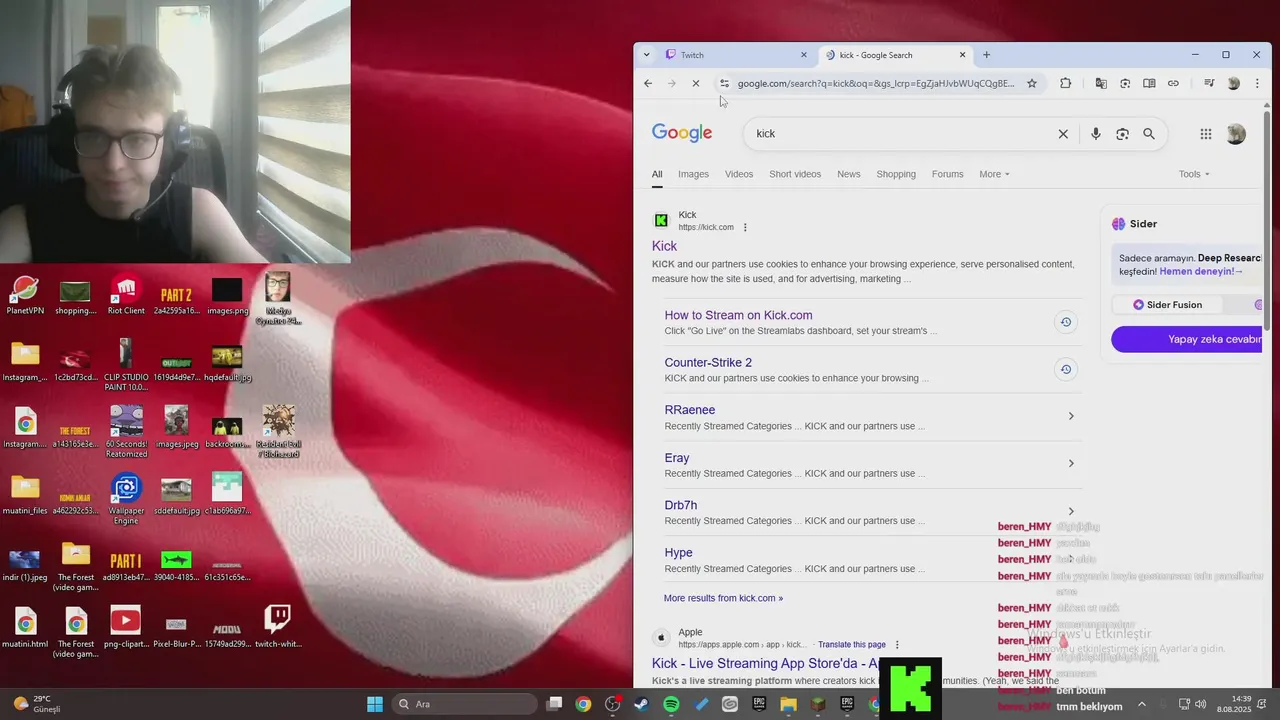Open the Hype sitelink

point(678,552)
